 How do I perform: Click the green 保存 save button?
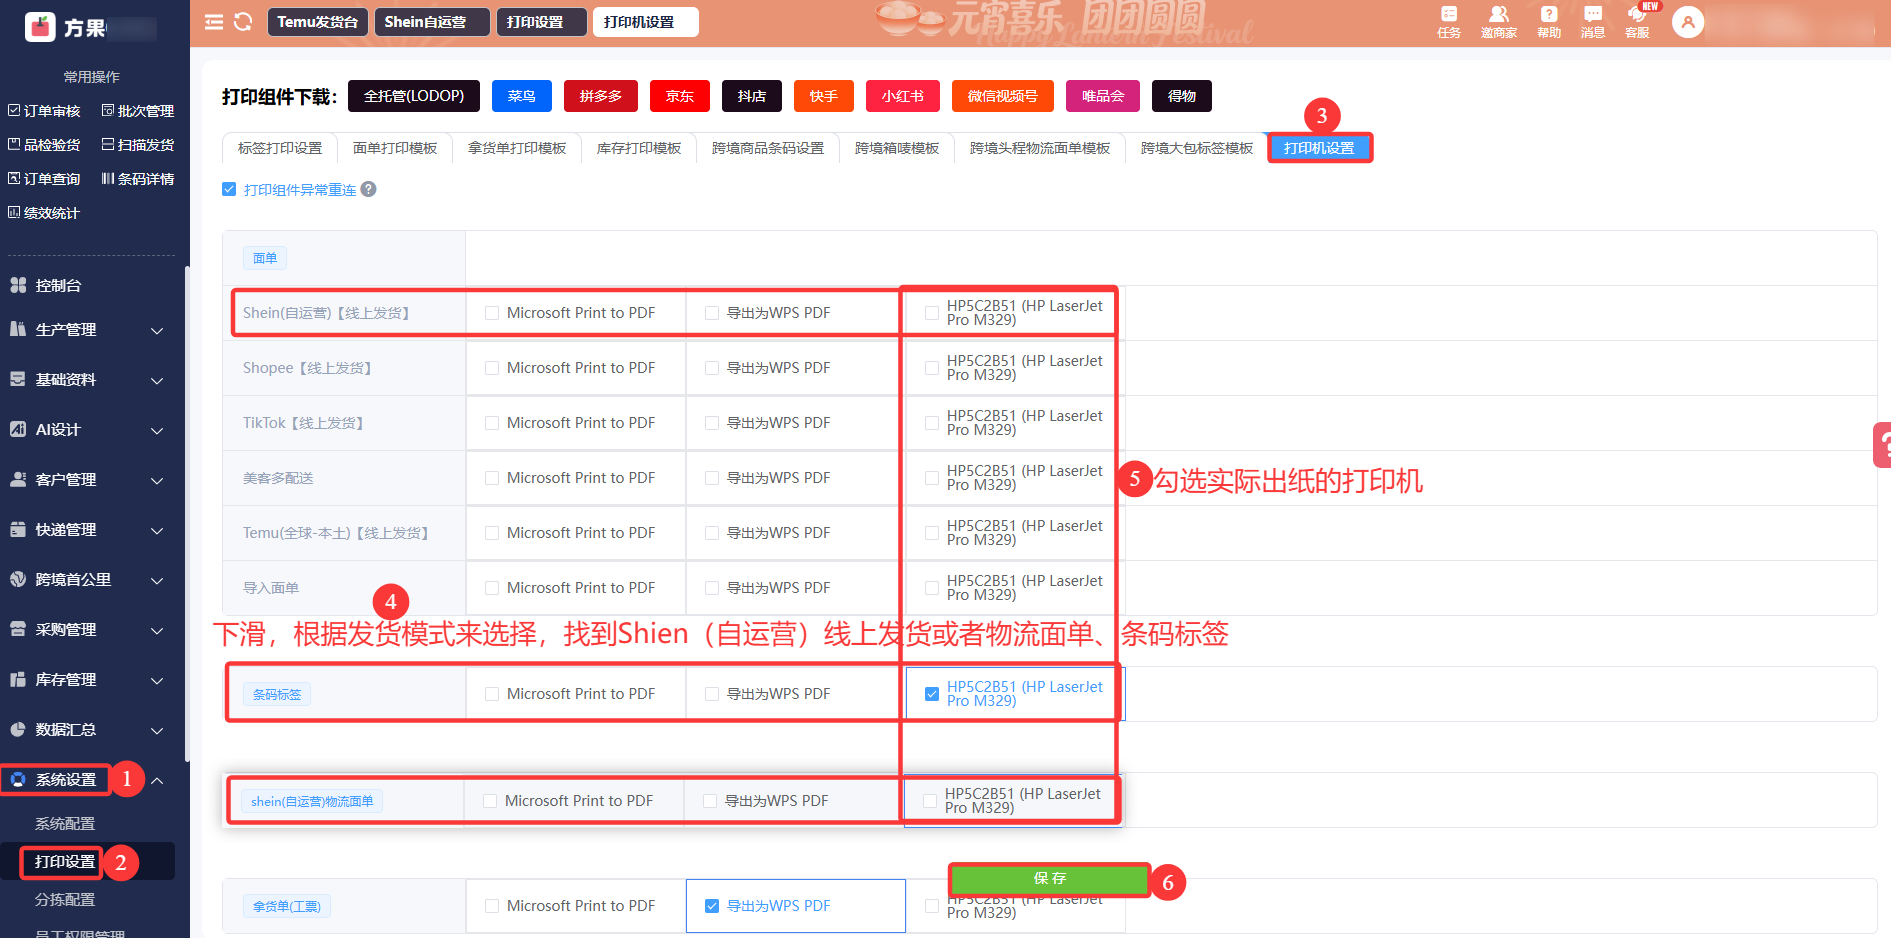pyautogui.click(x=1050, y=878)
